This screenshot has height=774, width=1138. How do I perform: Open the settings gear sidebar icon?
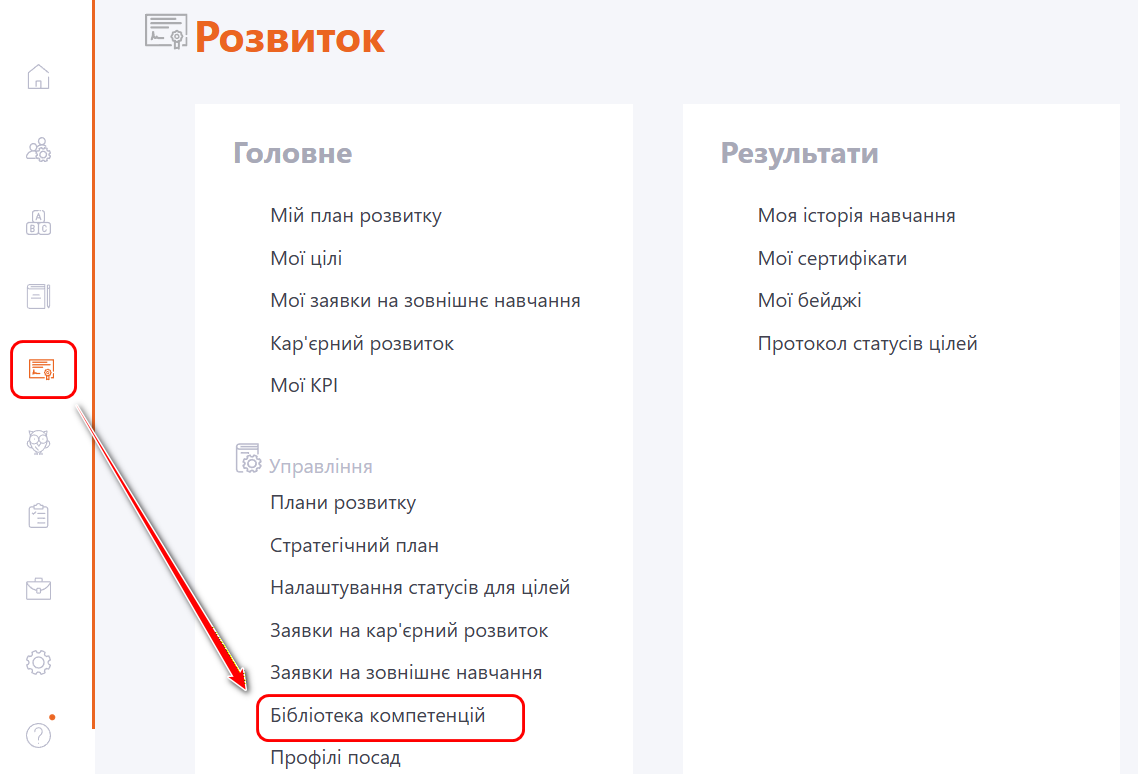click(38, 662)
